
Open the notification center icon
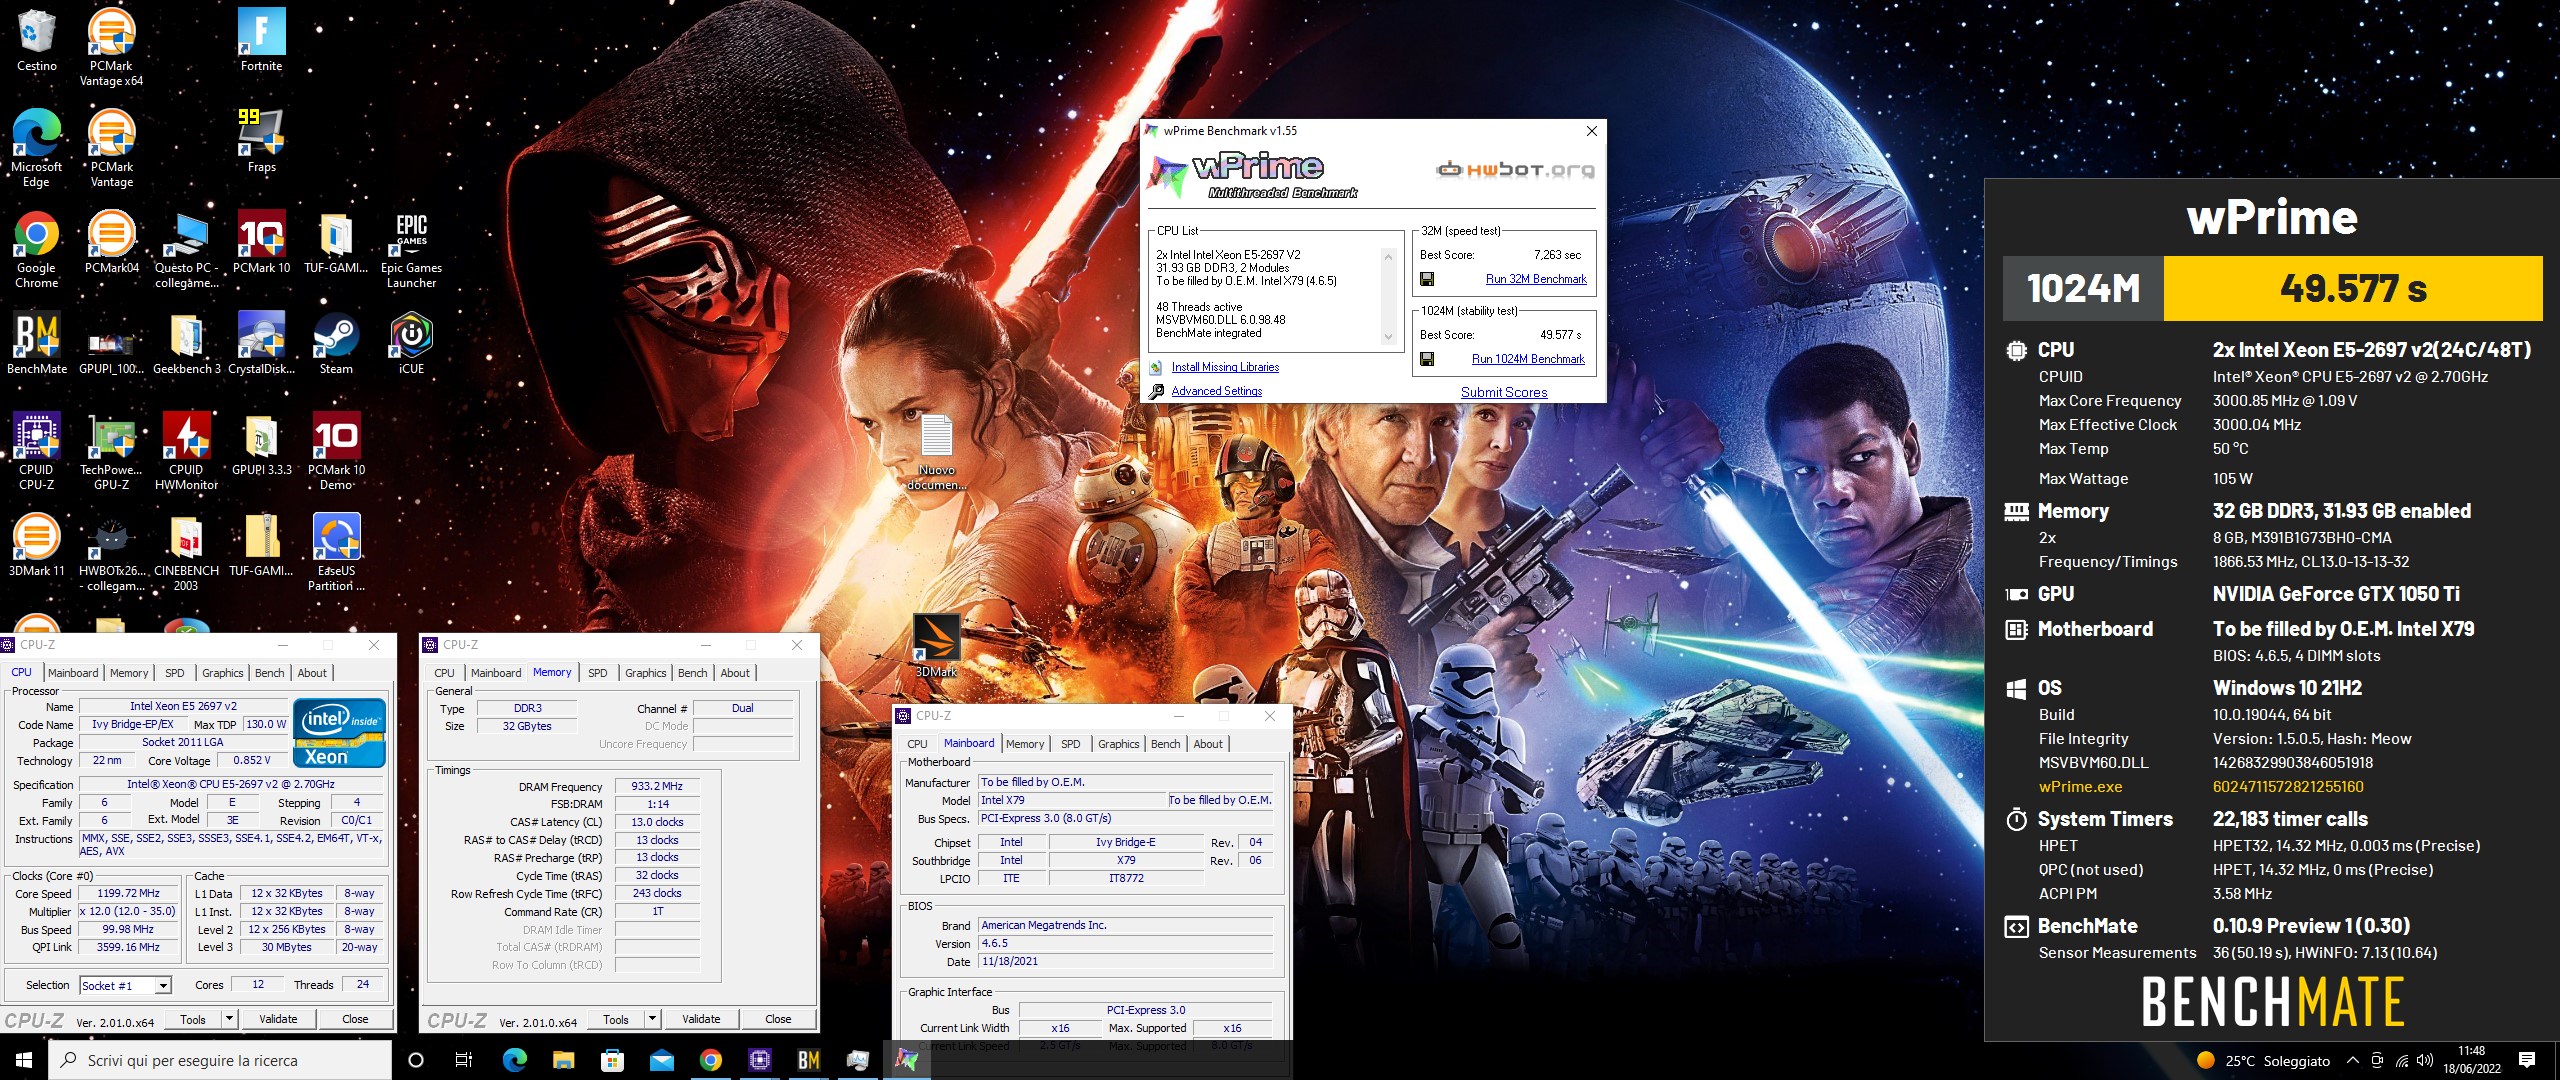(x=2527, y=1060)
